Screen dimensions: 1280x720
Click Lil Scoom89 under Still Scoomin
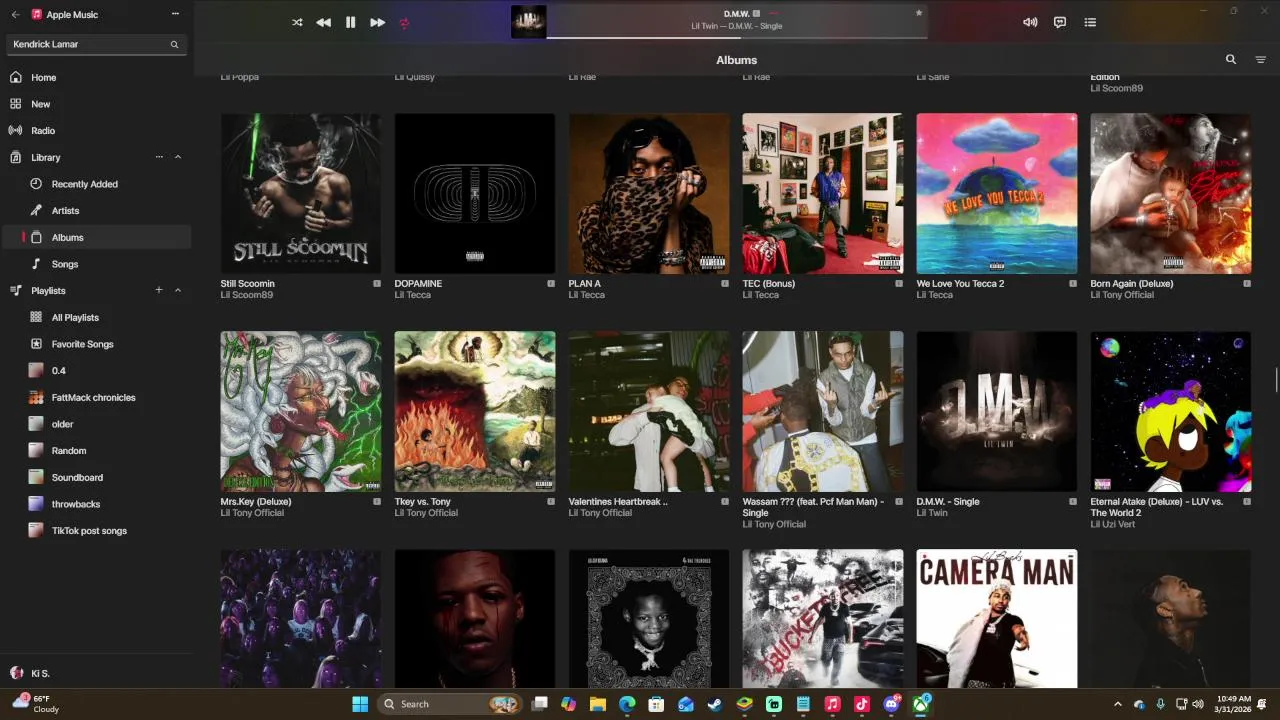click(x=247, y=295)
